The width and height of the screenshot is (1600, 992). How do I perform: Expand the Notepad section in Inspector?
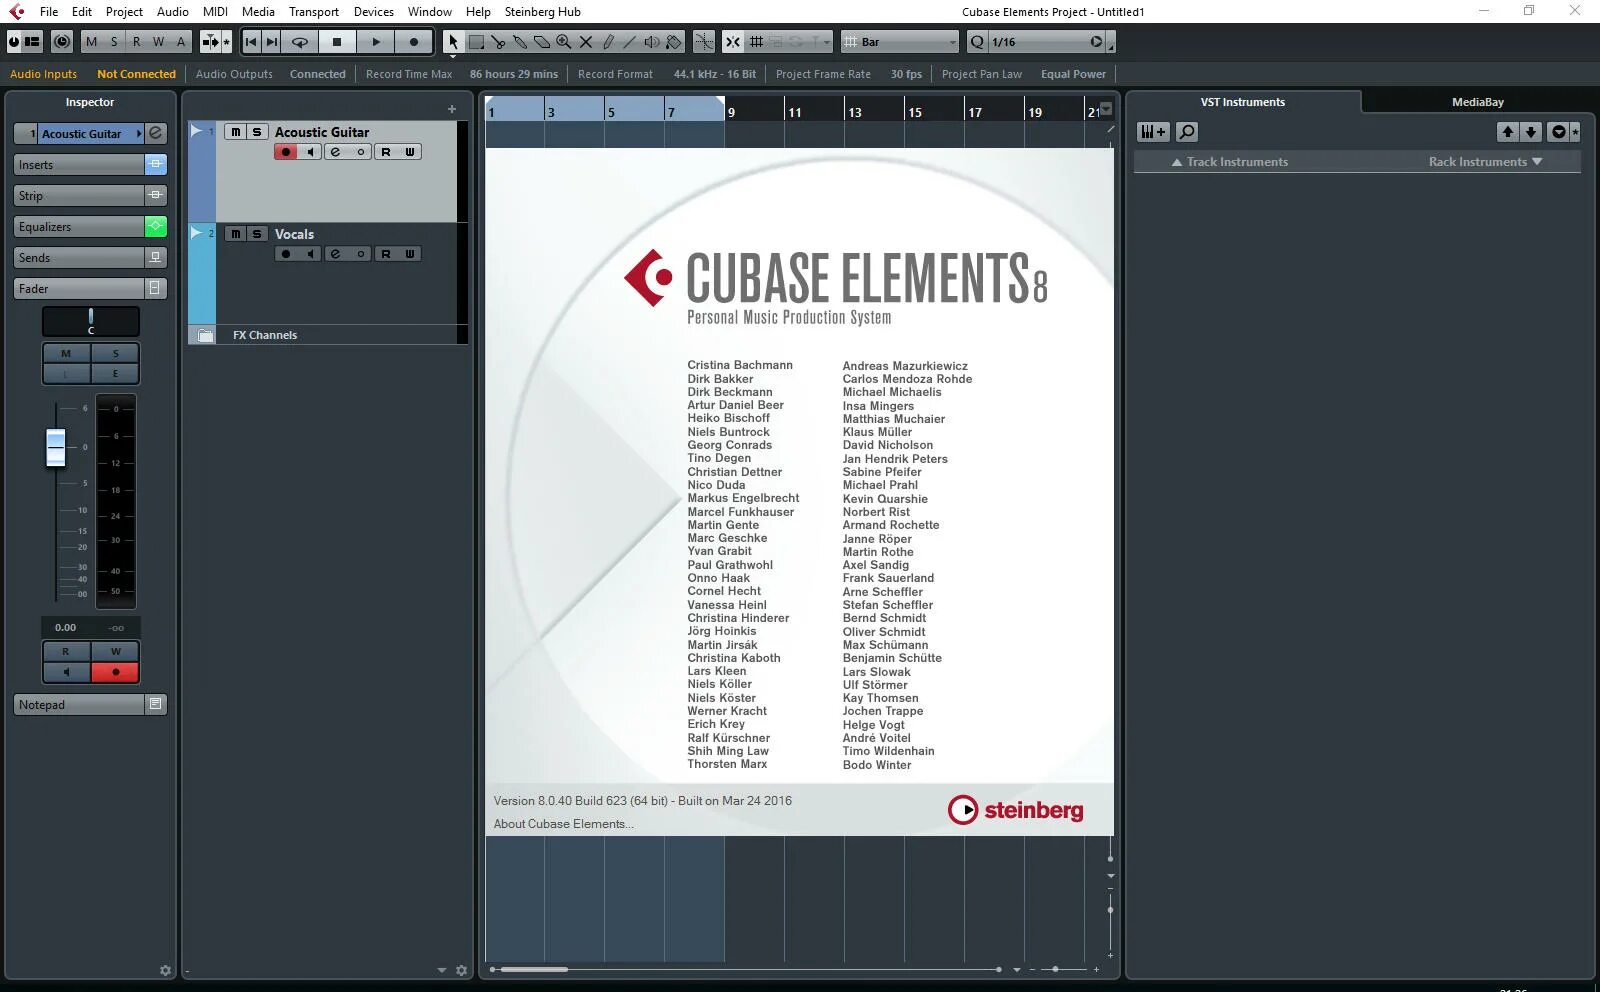[x=79, y=705]
